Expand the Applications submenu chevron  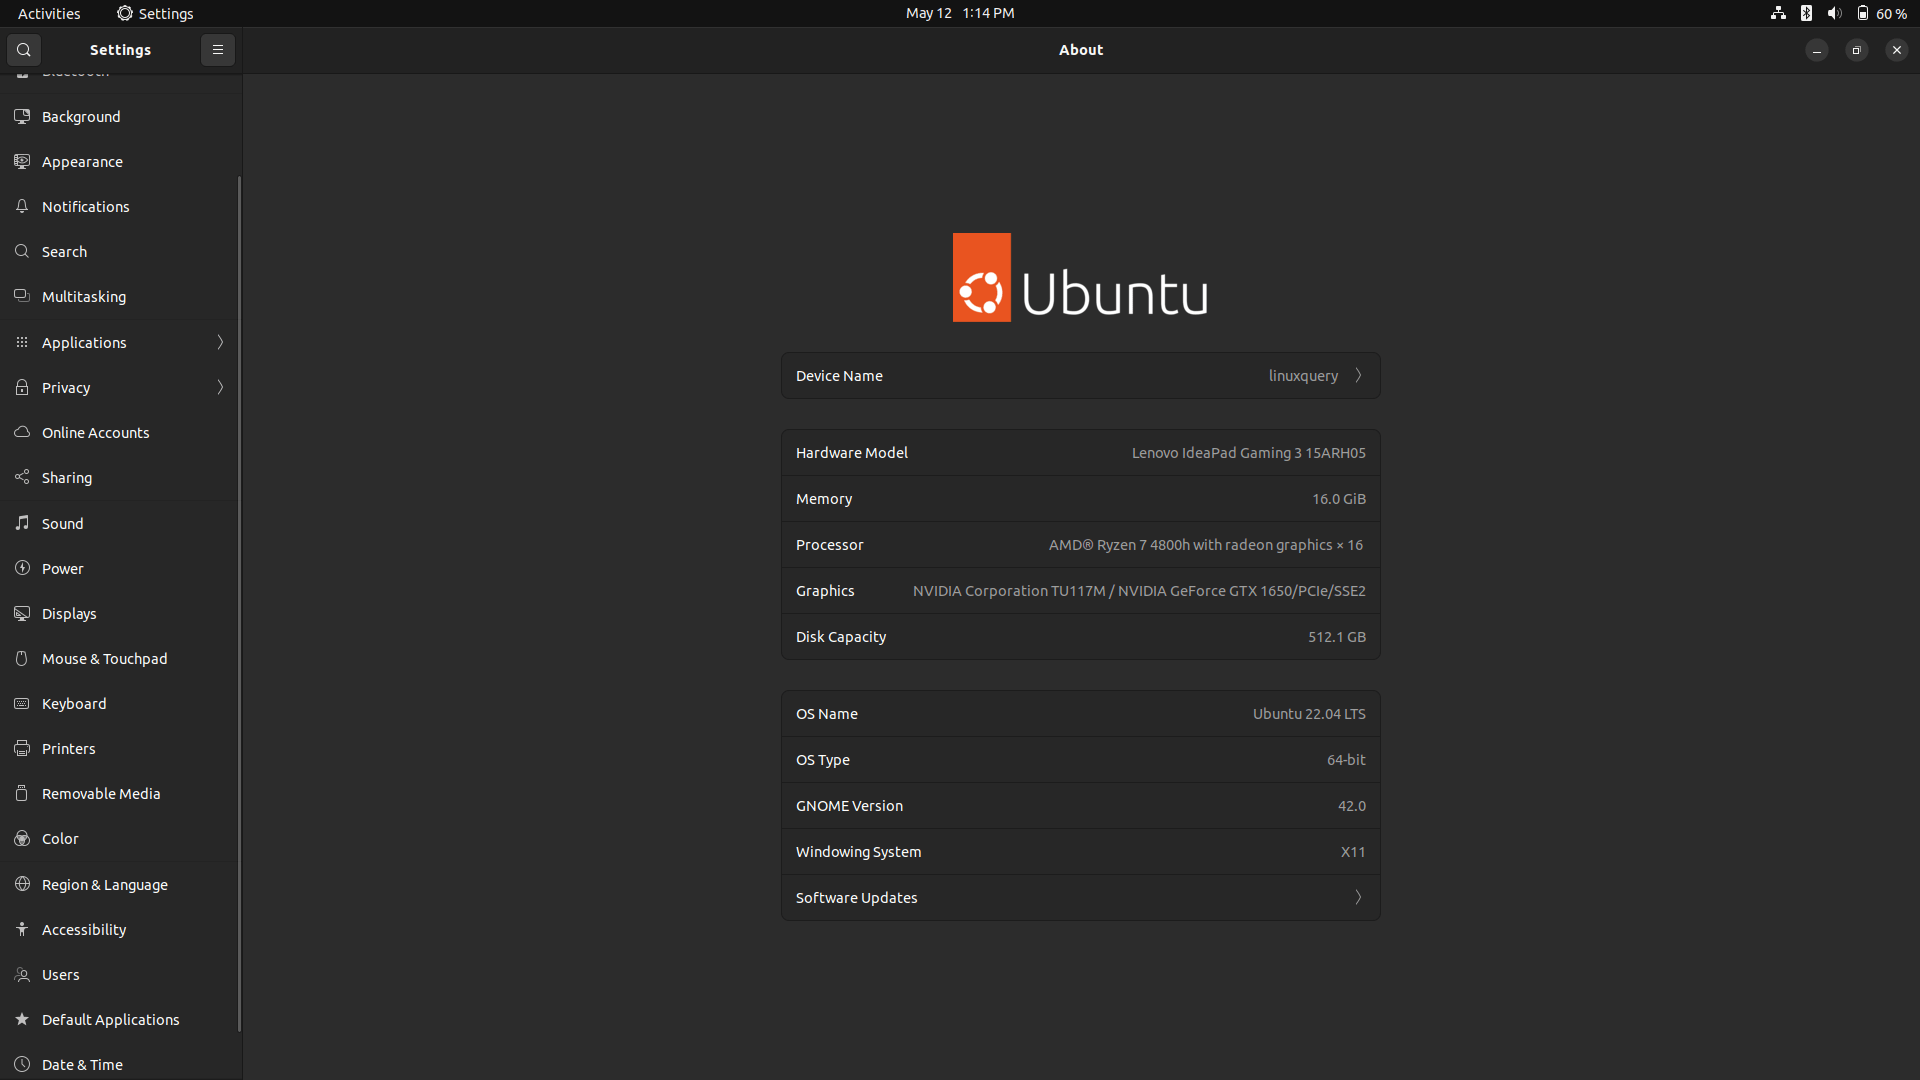(220, 342)
